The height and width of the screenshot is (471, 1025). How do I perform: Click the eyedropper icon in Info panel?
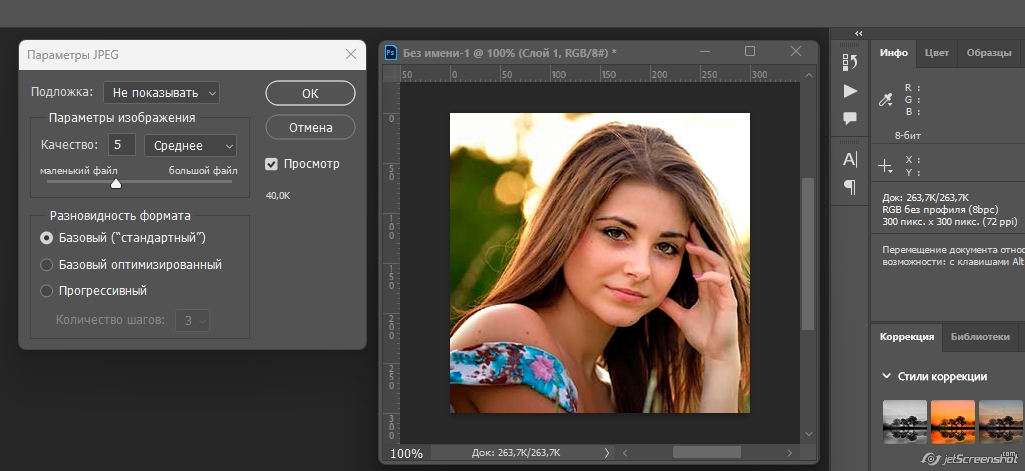(885, 99)
